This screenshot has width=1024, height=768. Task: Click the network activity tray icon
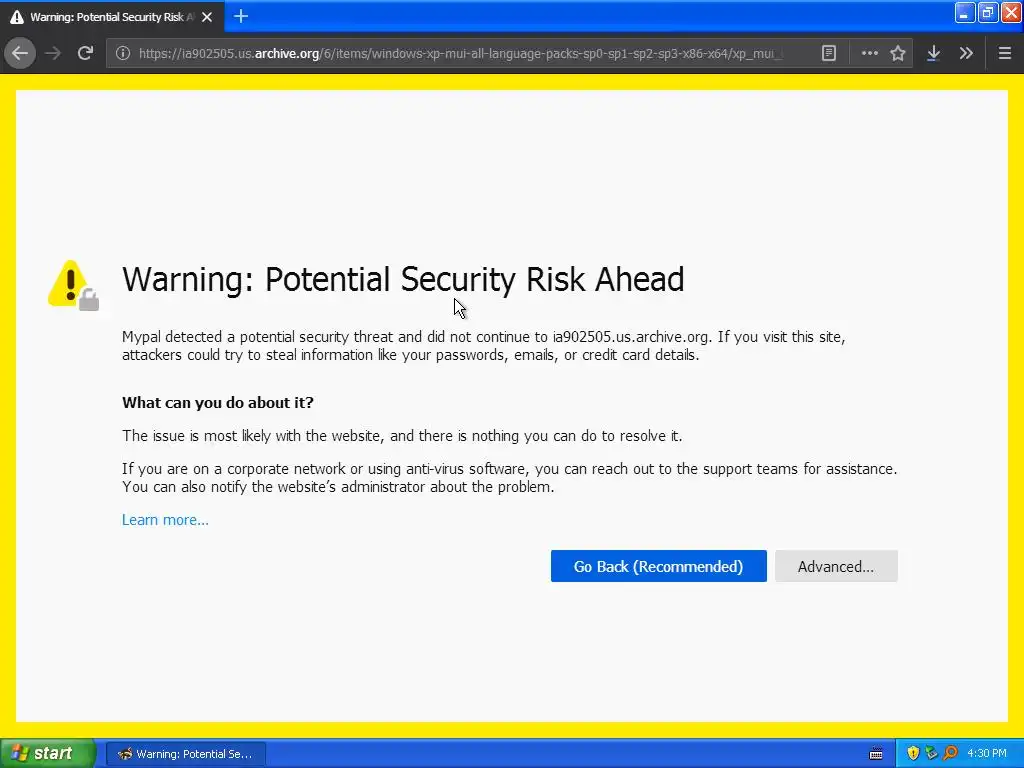point(931,754)
